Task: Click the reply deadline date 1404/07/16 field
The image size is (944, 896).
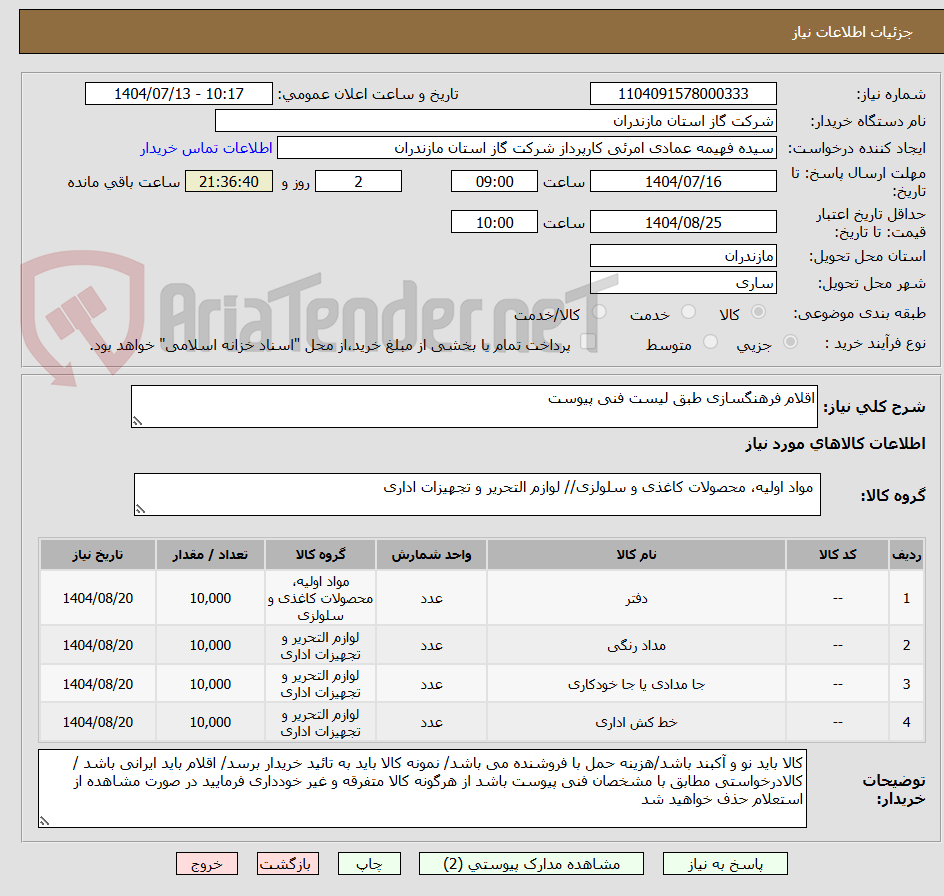Action: [x=683, y=181]
